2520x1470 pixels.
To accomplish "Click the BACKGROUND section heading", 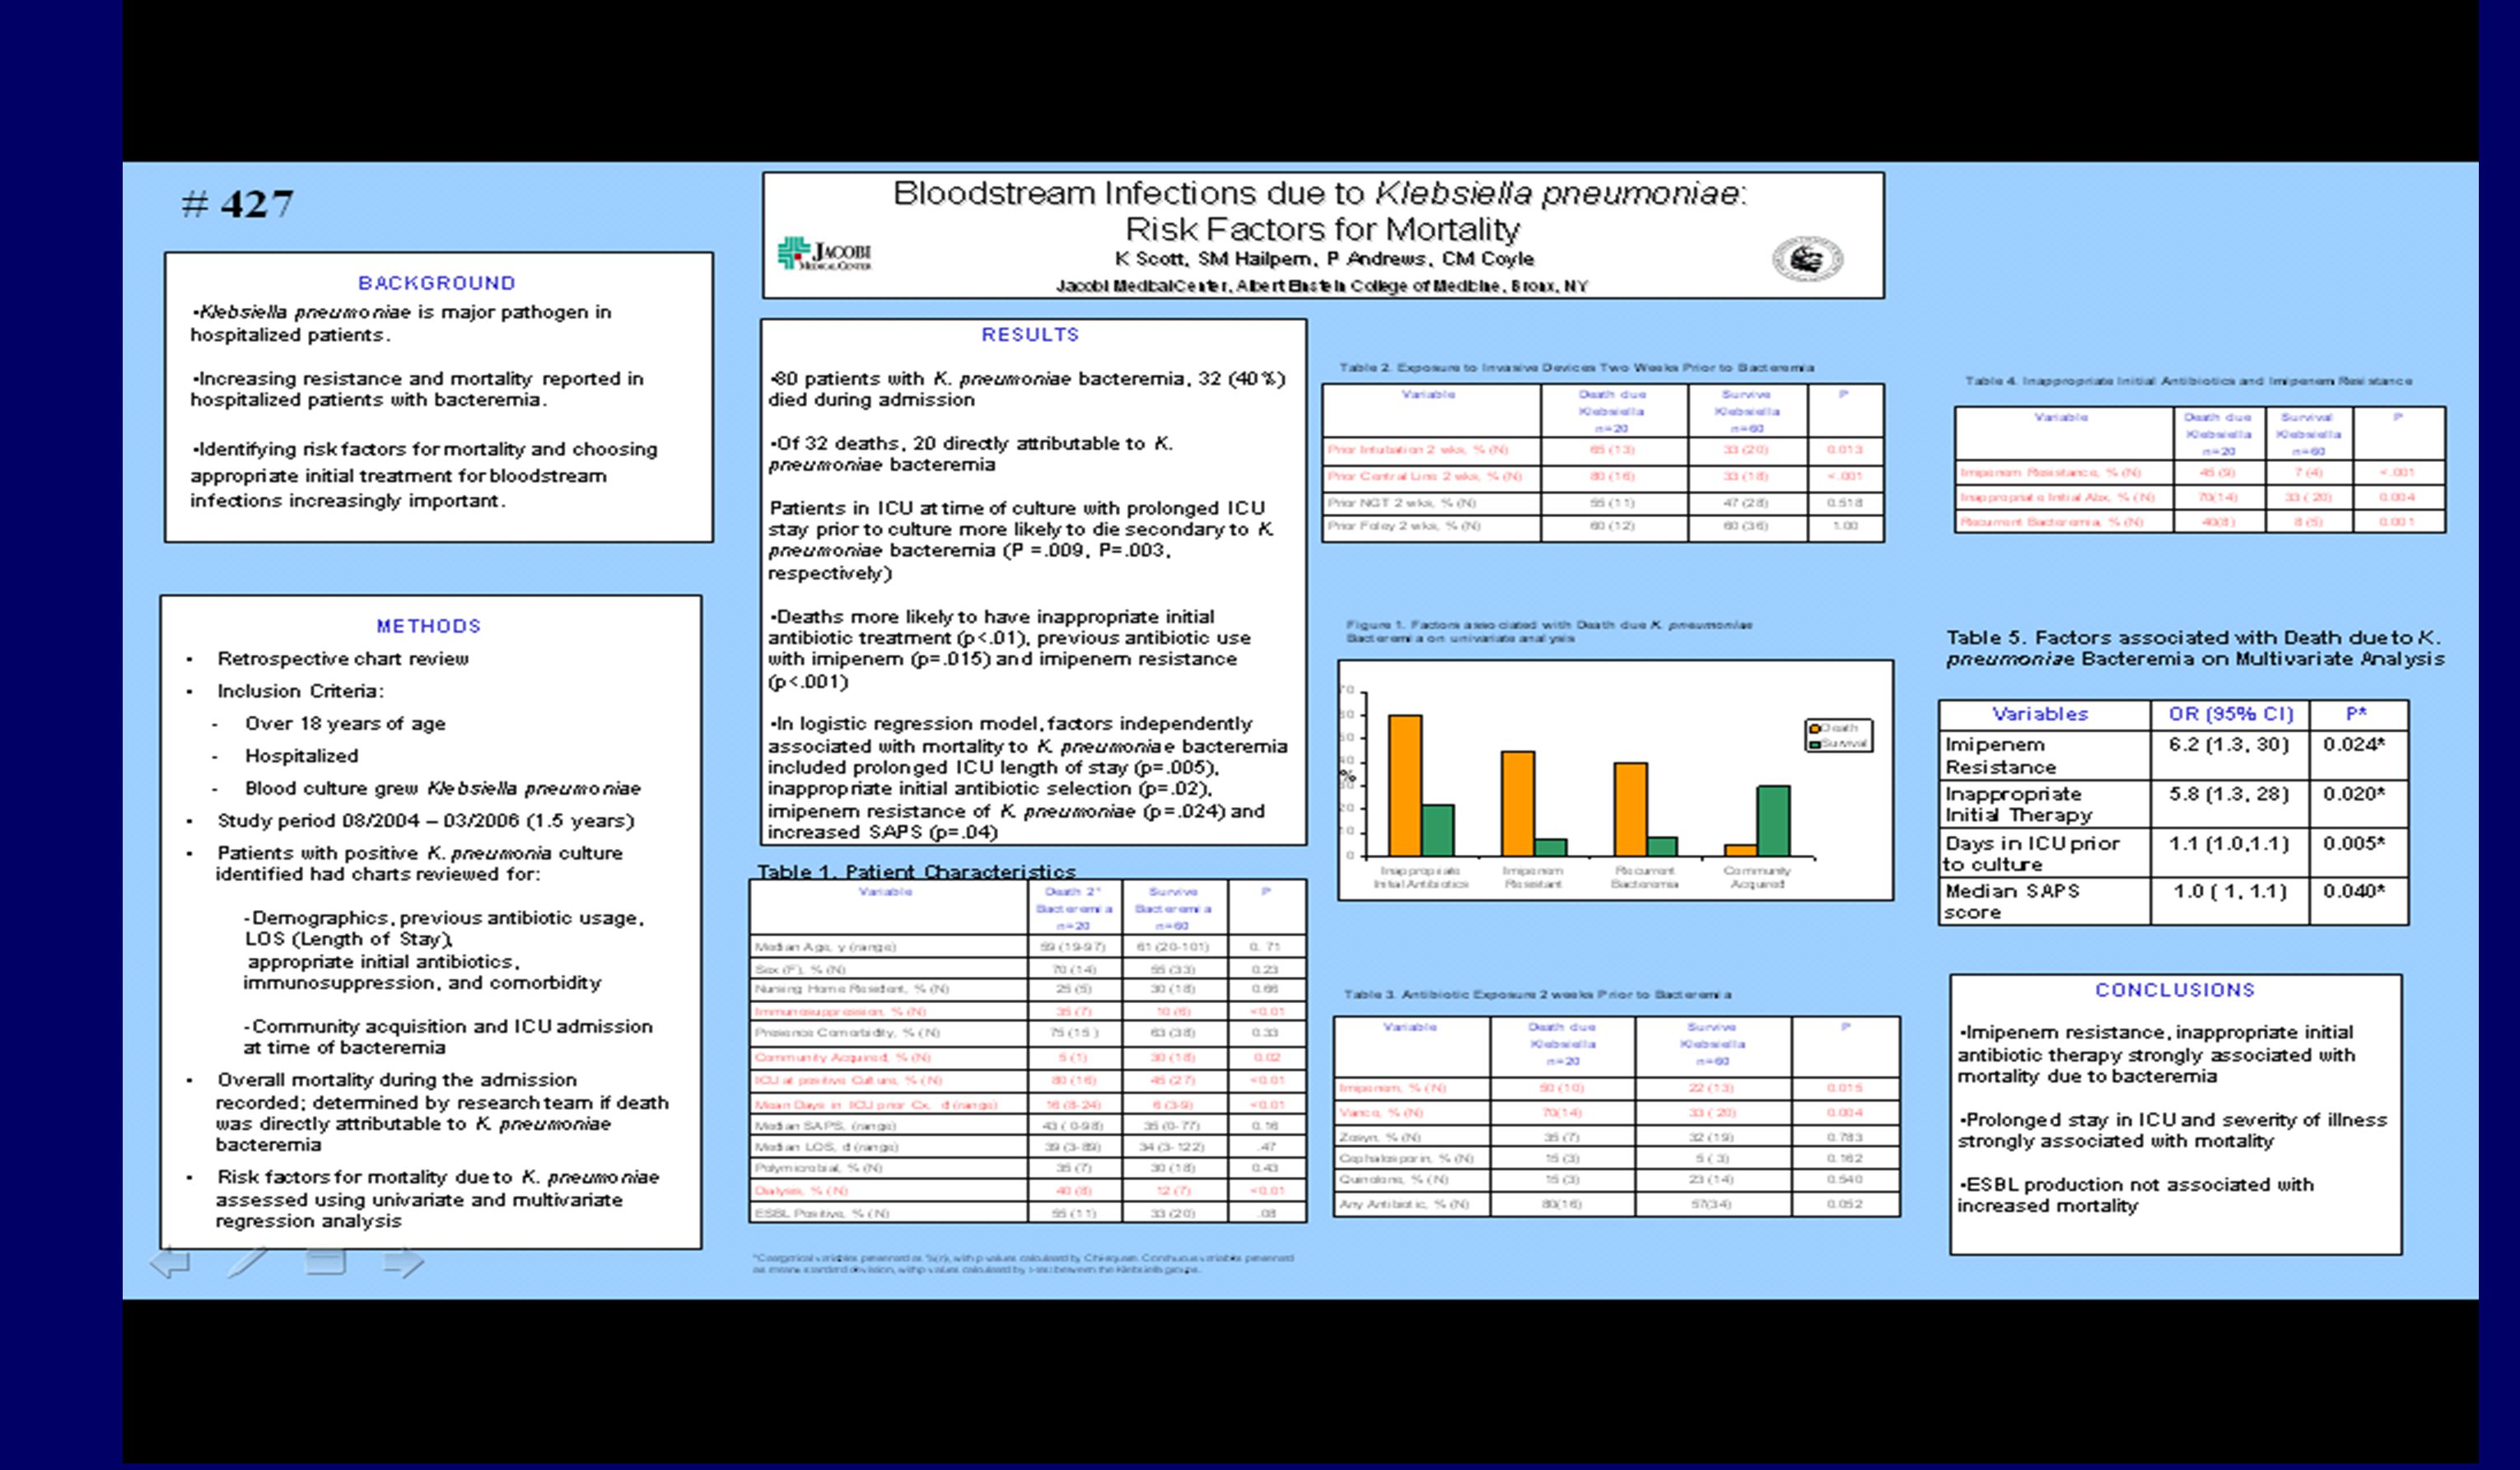I will pos(437,283).
